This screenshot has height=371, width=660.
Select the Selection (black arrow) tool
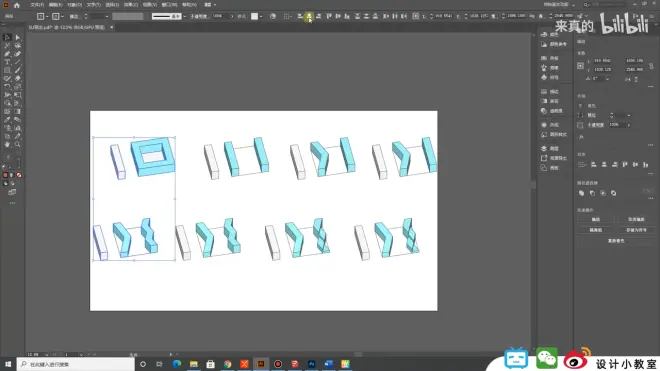pos(7,37)
